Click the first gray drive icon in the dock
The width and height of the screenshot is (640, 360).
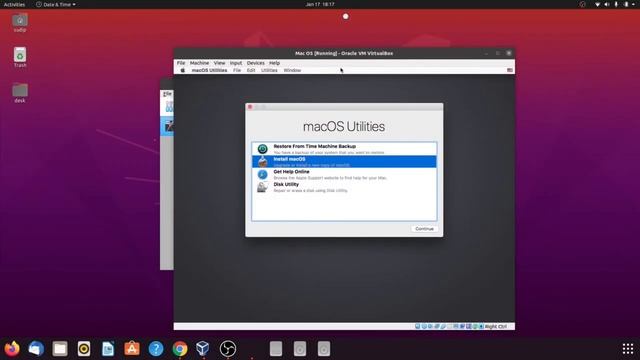[276, 349]
